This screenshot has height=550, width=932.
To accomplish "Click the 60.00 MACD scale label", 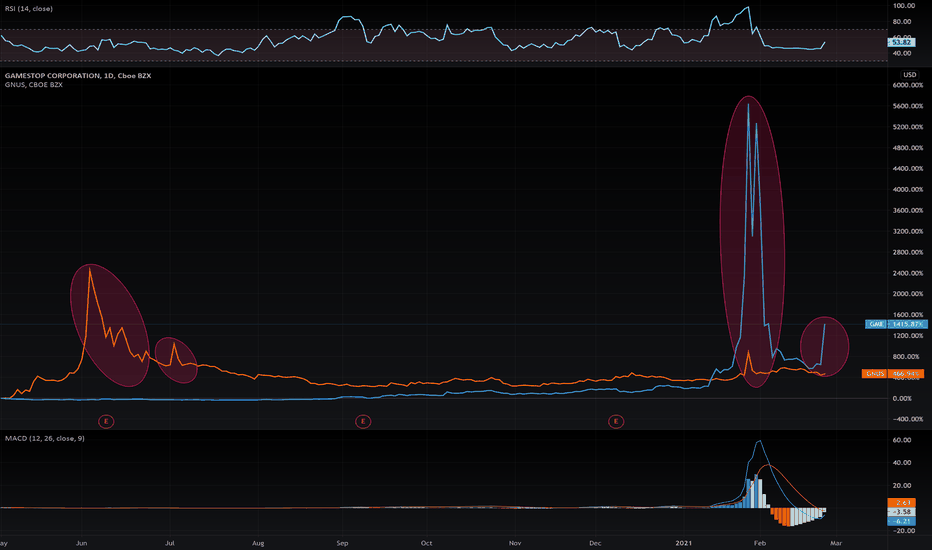I will [x=902, y=440].
